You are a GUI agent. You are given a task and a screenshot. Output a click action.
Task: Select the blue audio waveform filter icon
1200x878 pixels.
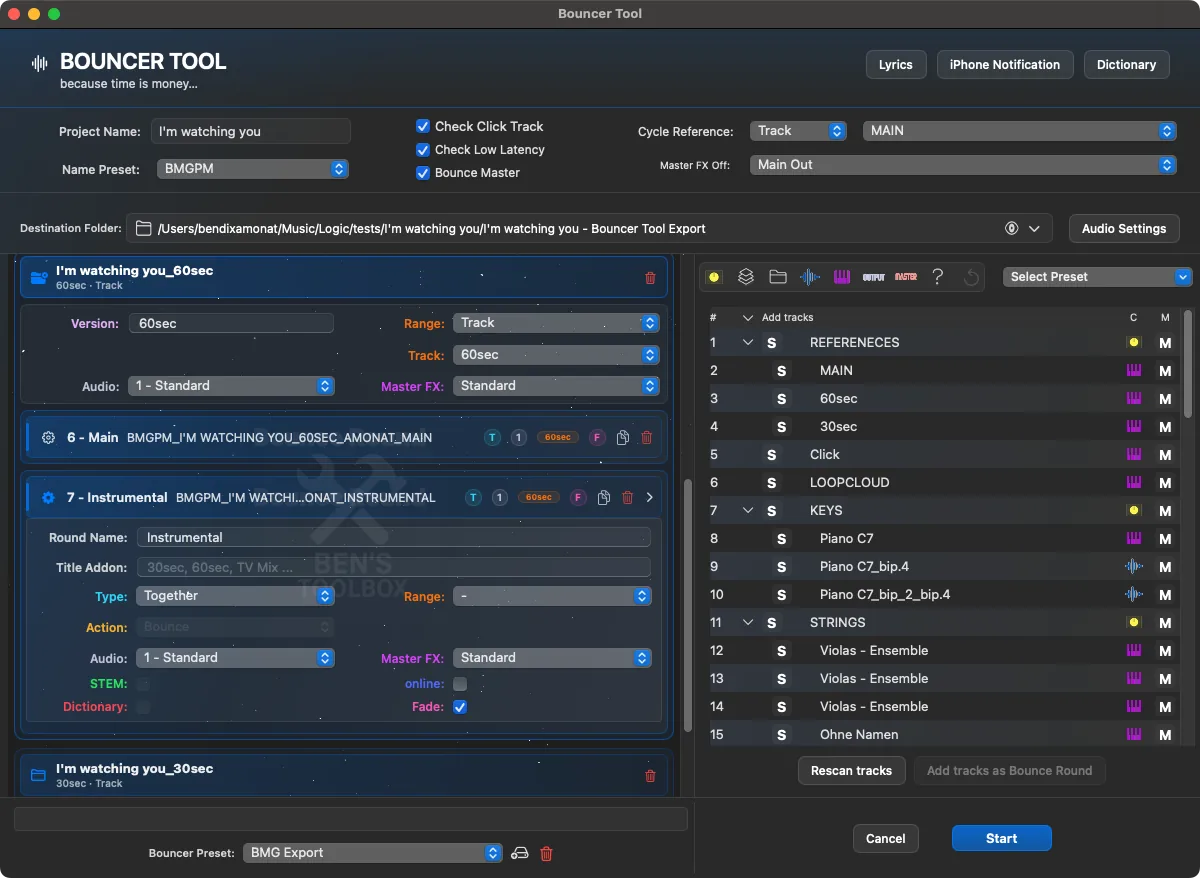[x=810, y=277]
